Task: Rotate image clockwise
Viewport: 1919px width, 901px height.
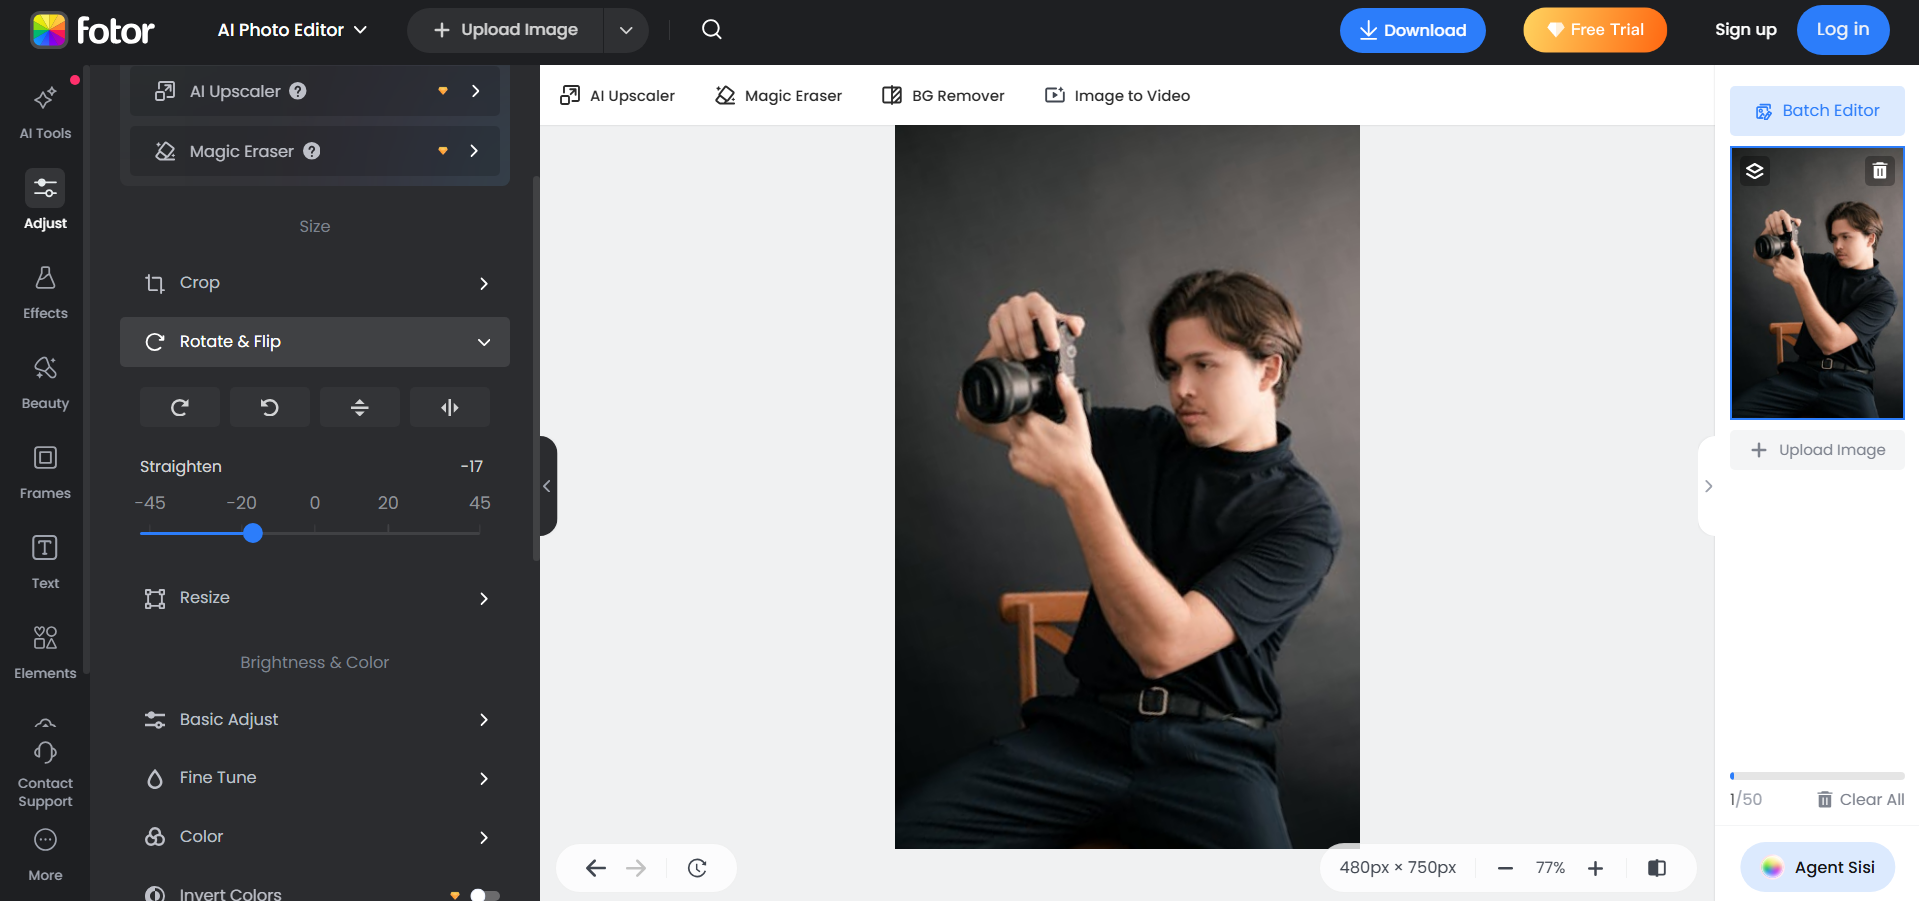Action: coord(180,407)
